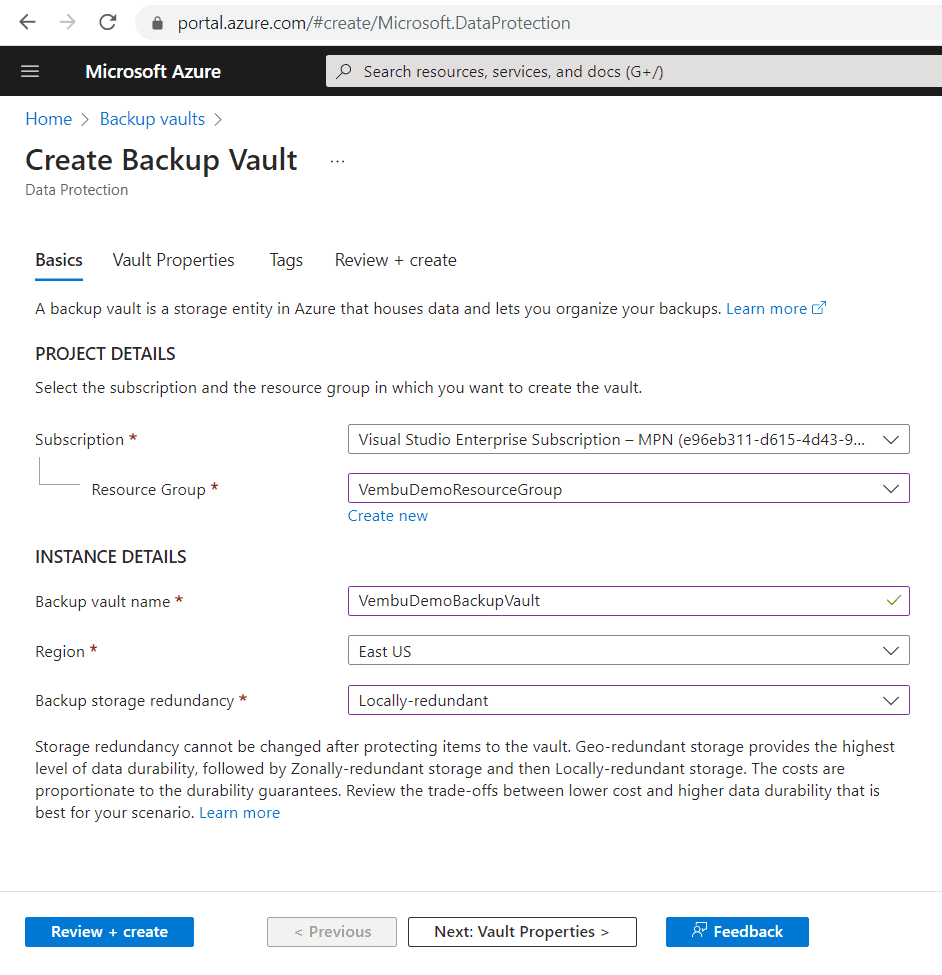The width and height of the screenshot is (942, 975).
Task: Click Create new resource group link
Action: coord(387,515)
